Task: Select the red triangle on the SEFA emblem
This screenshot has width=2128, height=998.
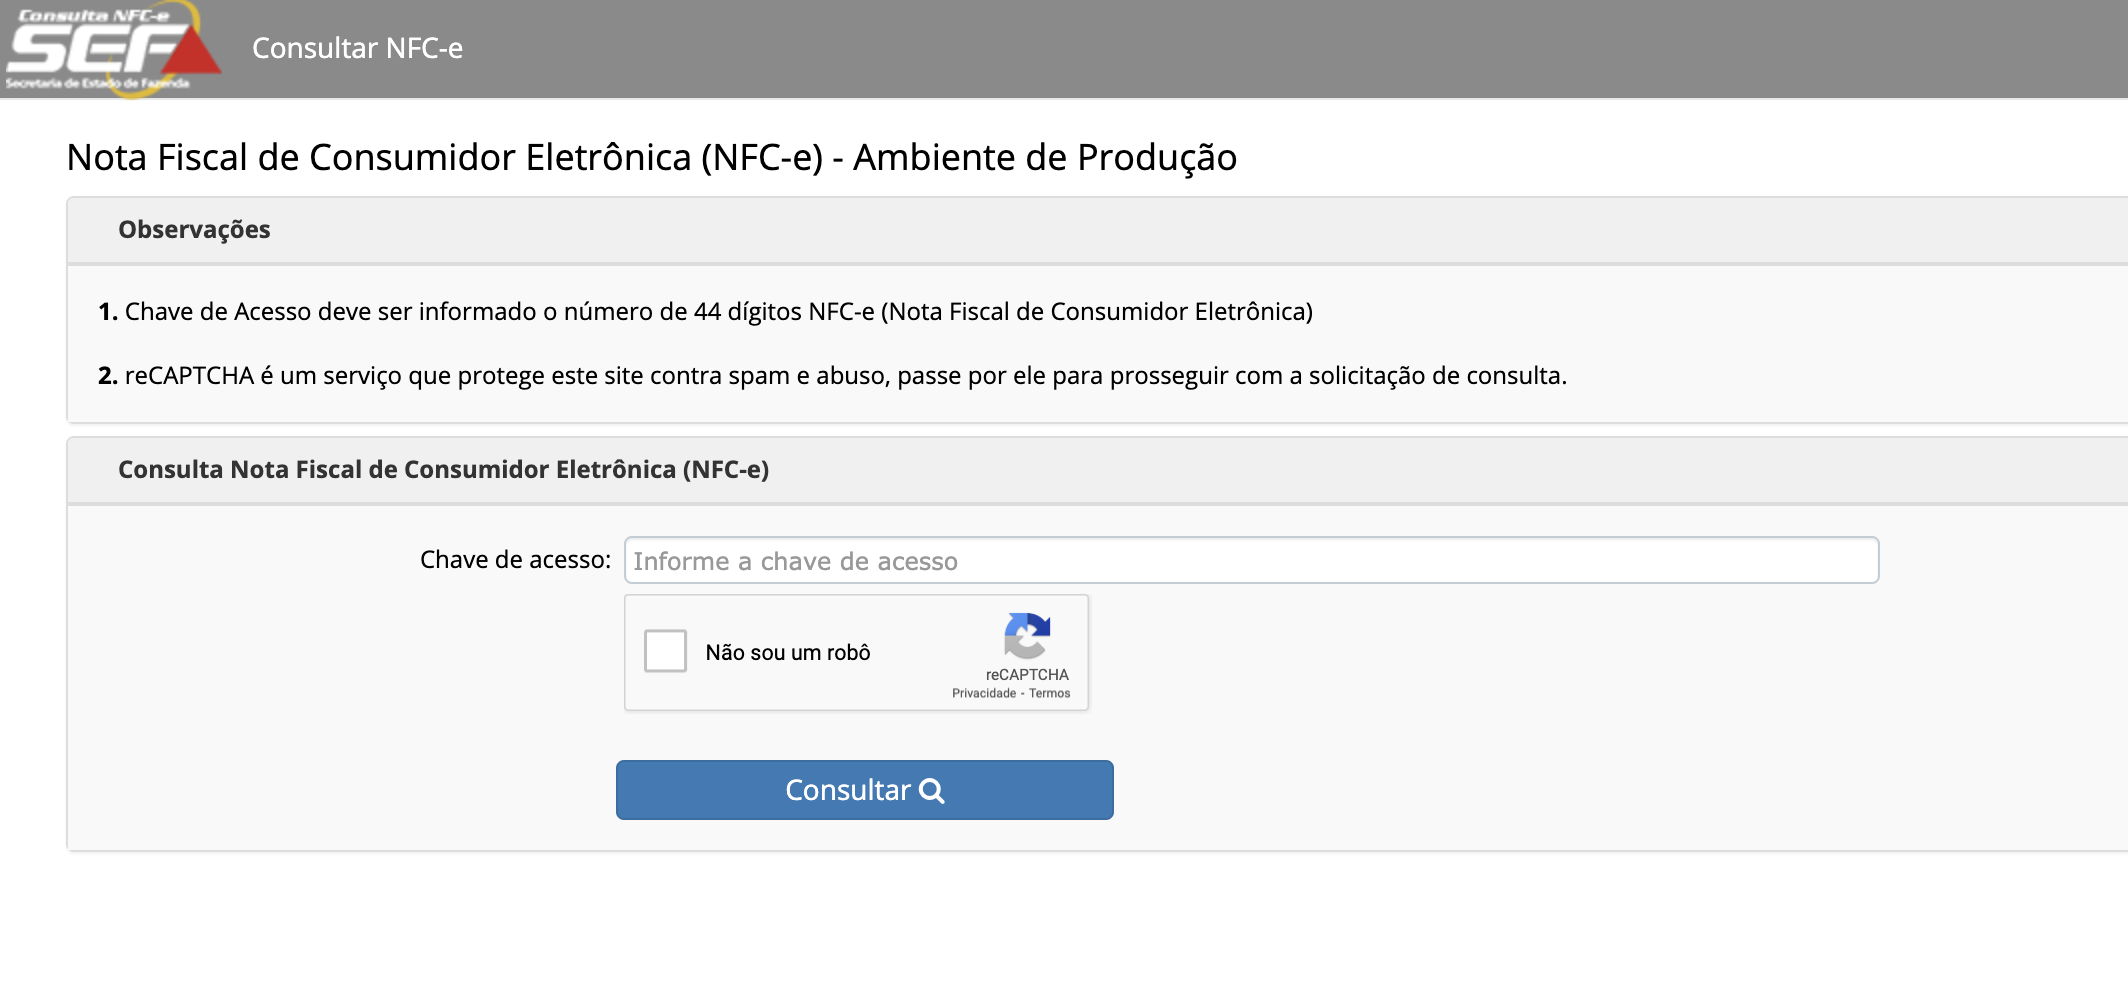Action: pyautogui.click(x=190, y=55)
